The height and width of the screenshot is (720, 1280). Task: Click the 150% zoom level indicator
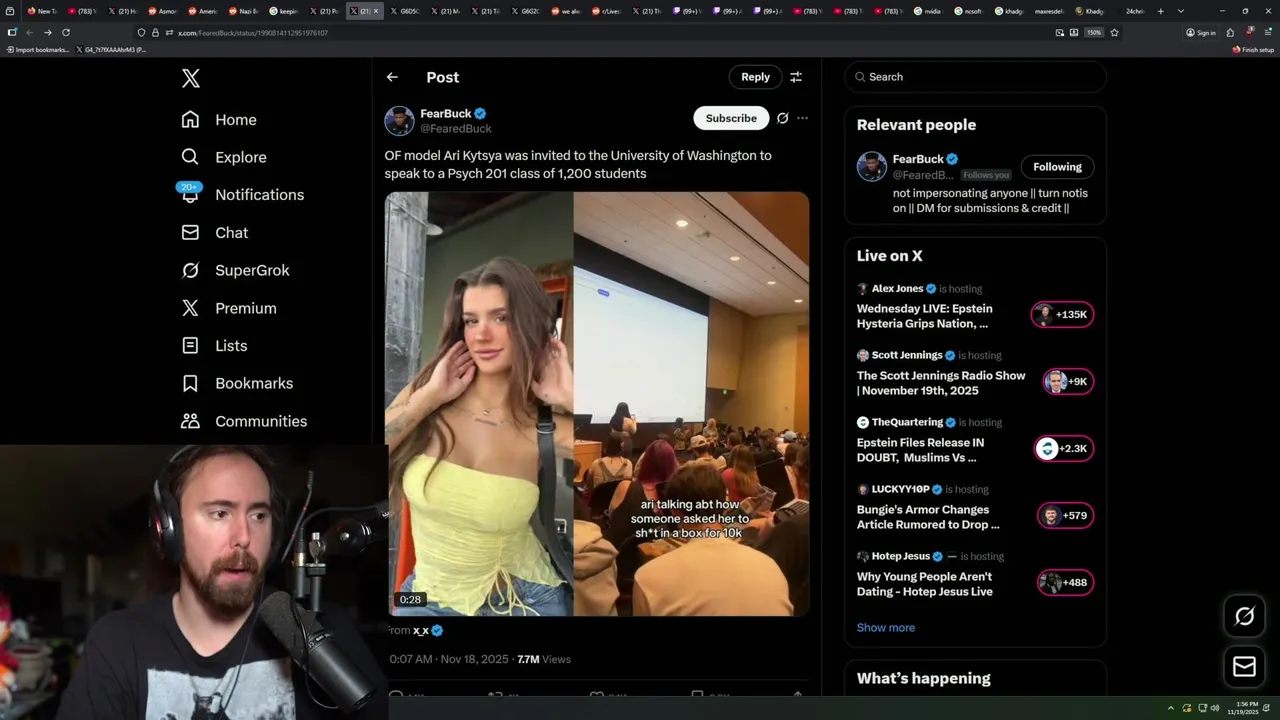pos(1094,33)
